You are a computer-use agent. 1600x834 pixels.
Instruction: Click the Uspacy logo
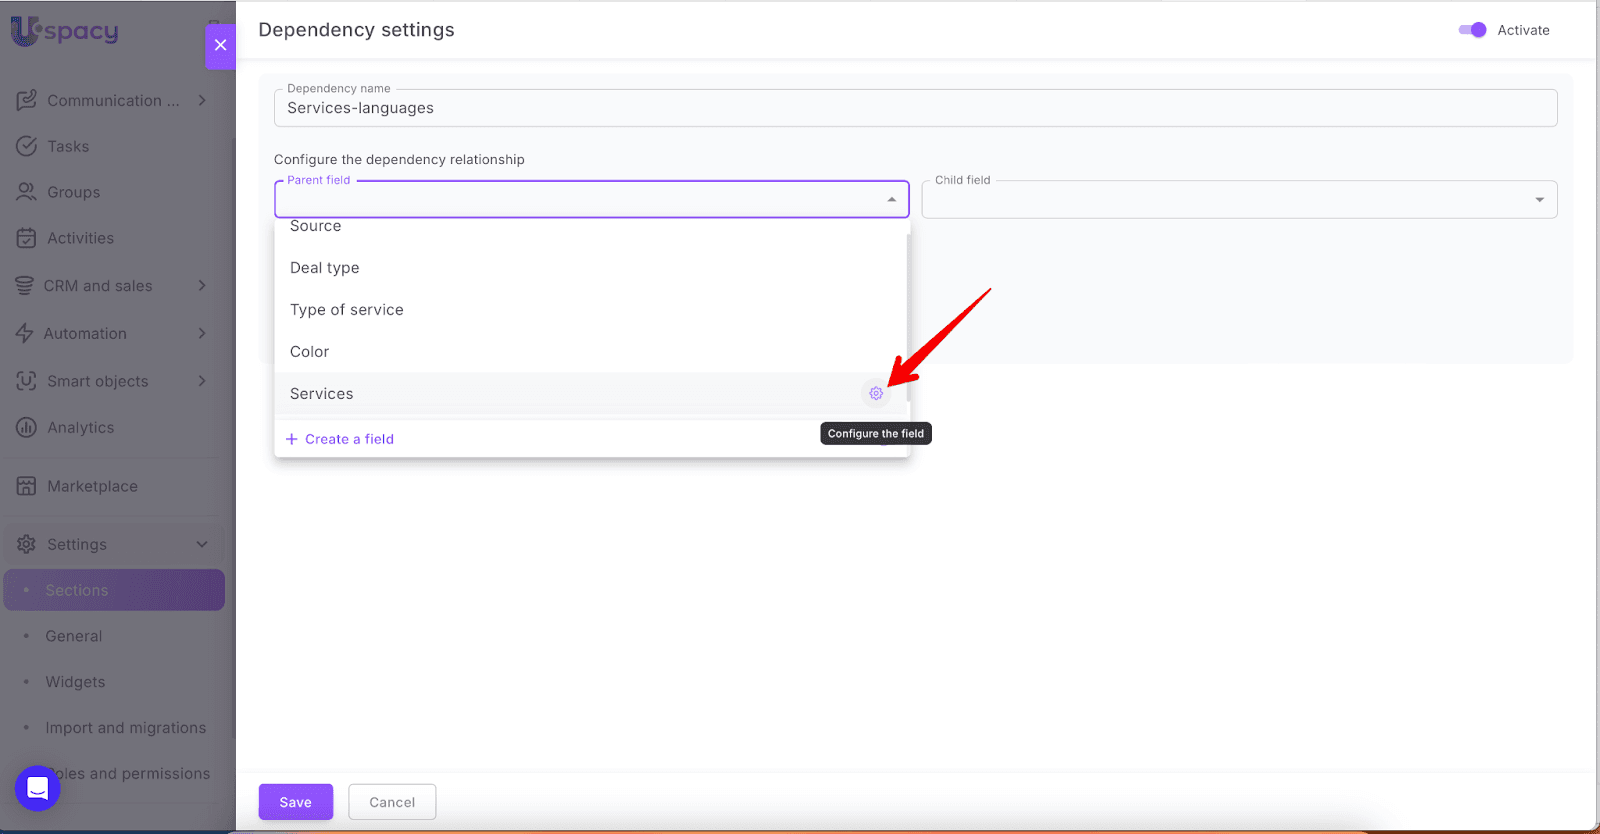coord(65,31)
